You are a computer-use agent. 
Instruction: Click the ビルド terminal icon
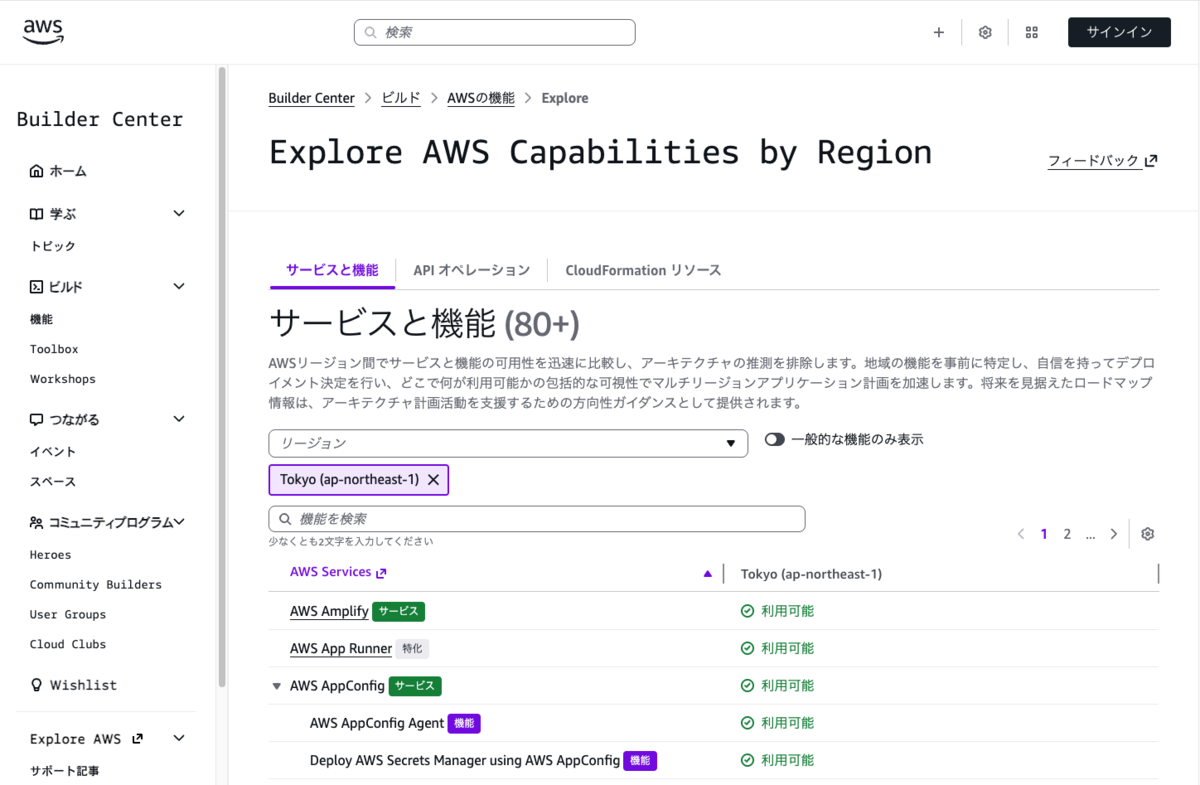37,286
